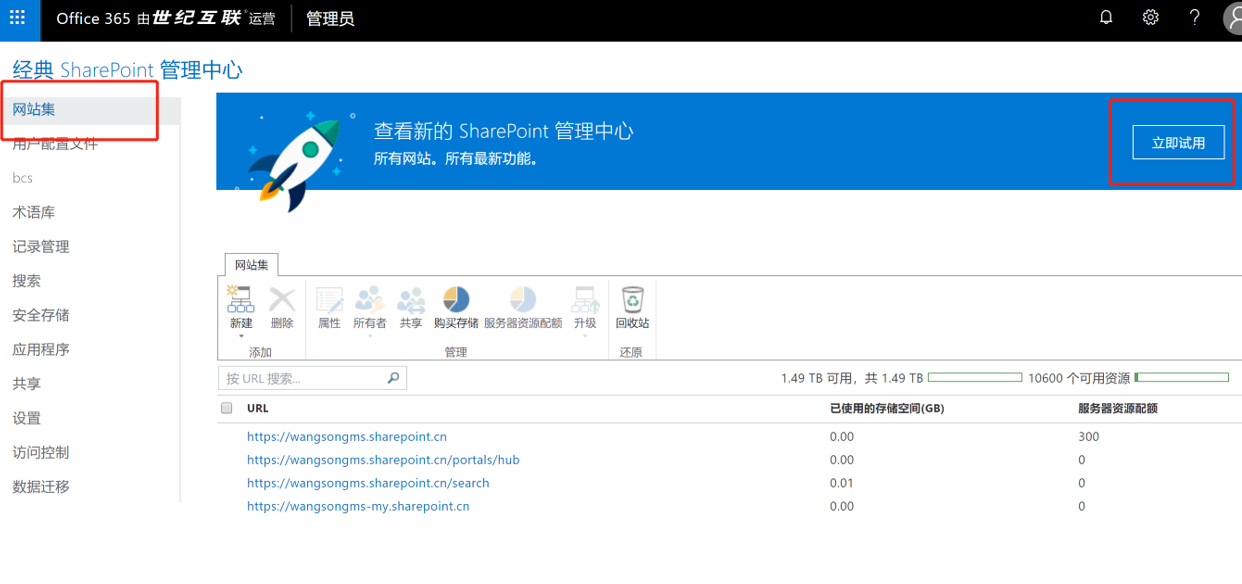
Task: Click the 管理员 header link
Action: [330, 19]
